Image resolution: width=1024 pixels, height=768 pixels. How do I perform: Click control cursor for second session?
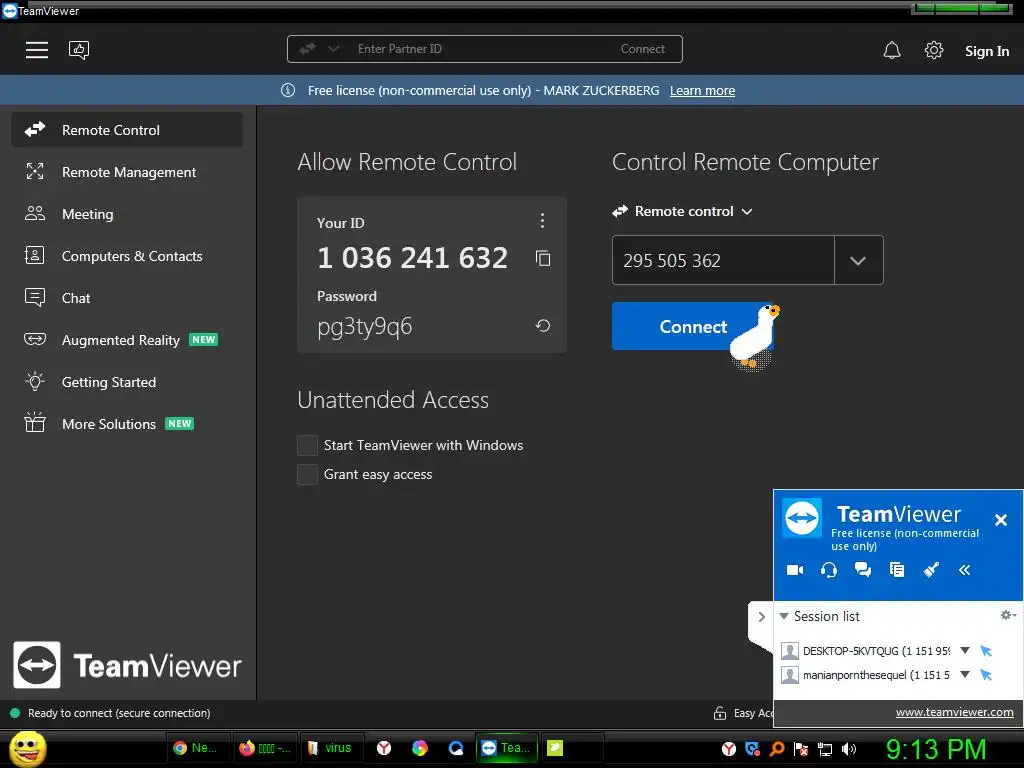coord(986,675)
